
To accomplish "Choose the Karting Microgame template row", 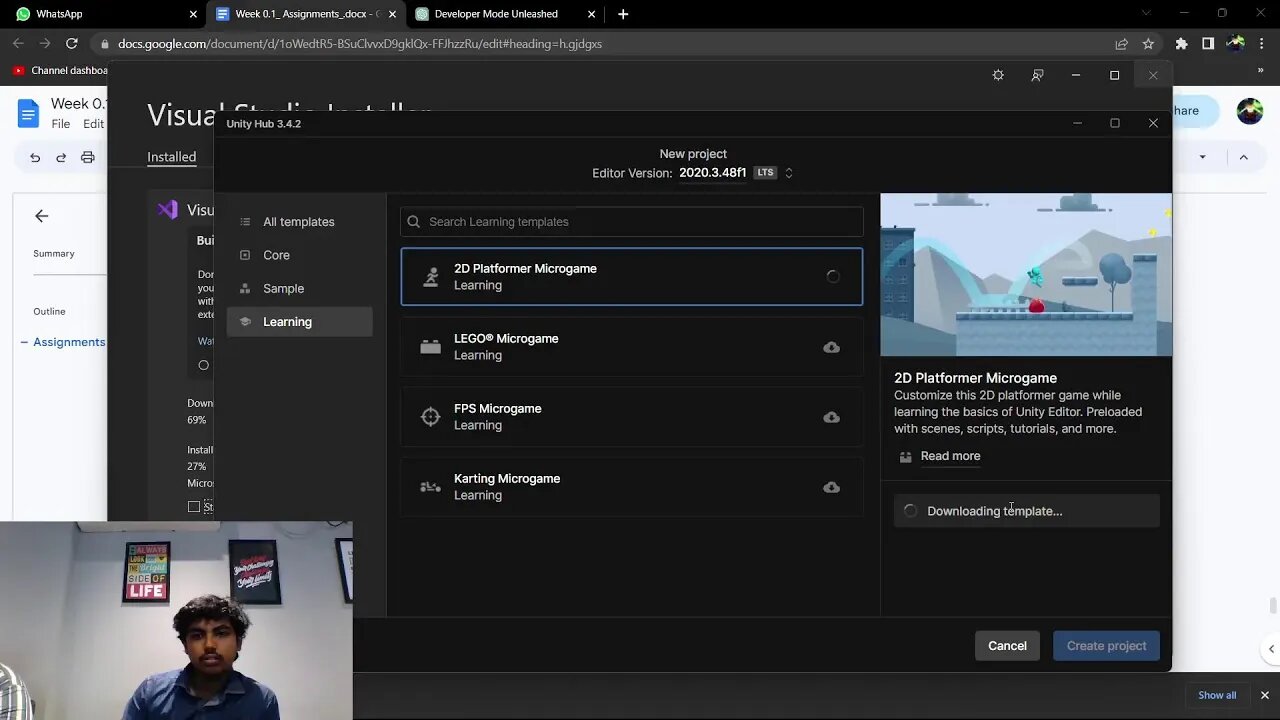I will click(x=632, y=487).
